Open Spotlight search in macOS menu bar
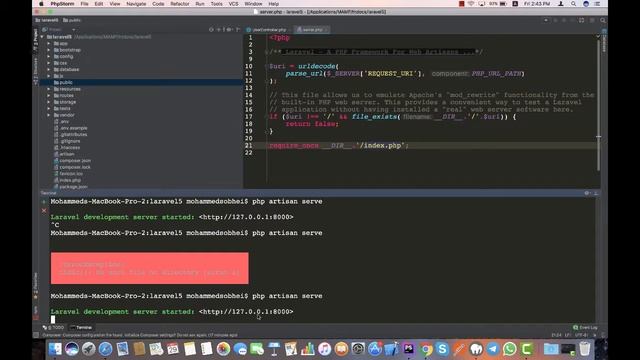The width and height of the screenshot is (640, 360). click(x=573, y=4)
